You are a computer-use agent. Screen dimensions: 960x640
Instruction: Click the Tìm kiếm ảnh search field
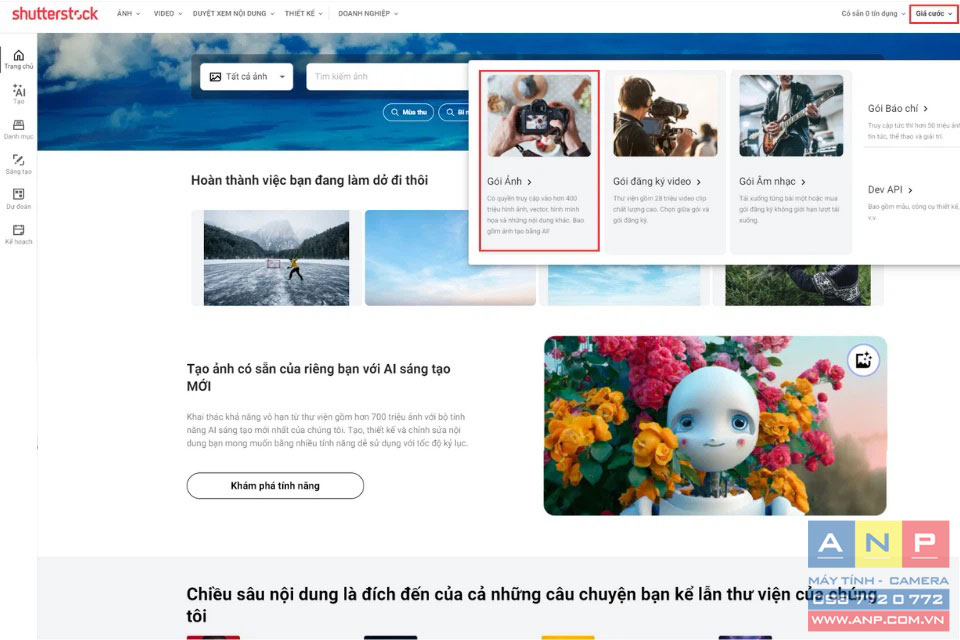point(388,77)
